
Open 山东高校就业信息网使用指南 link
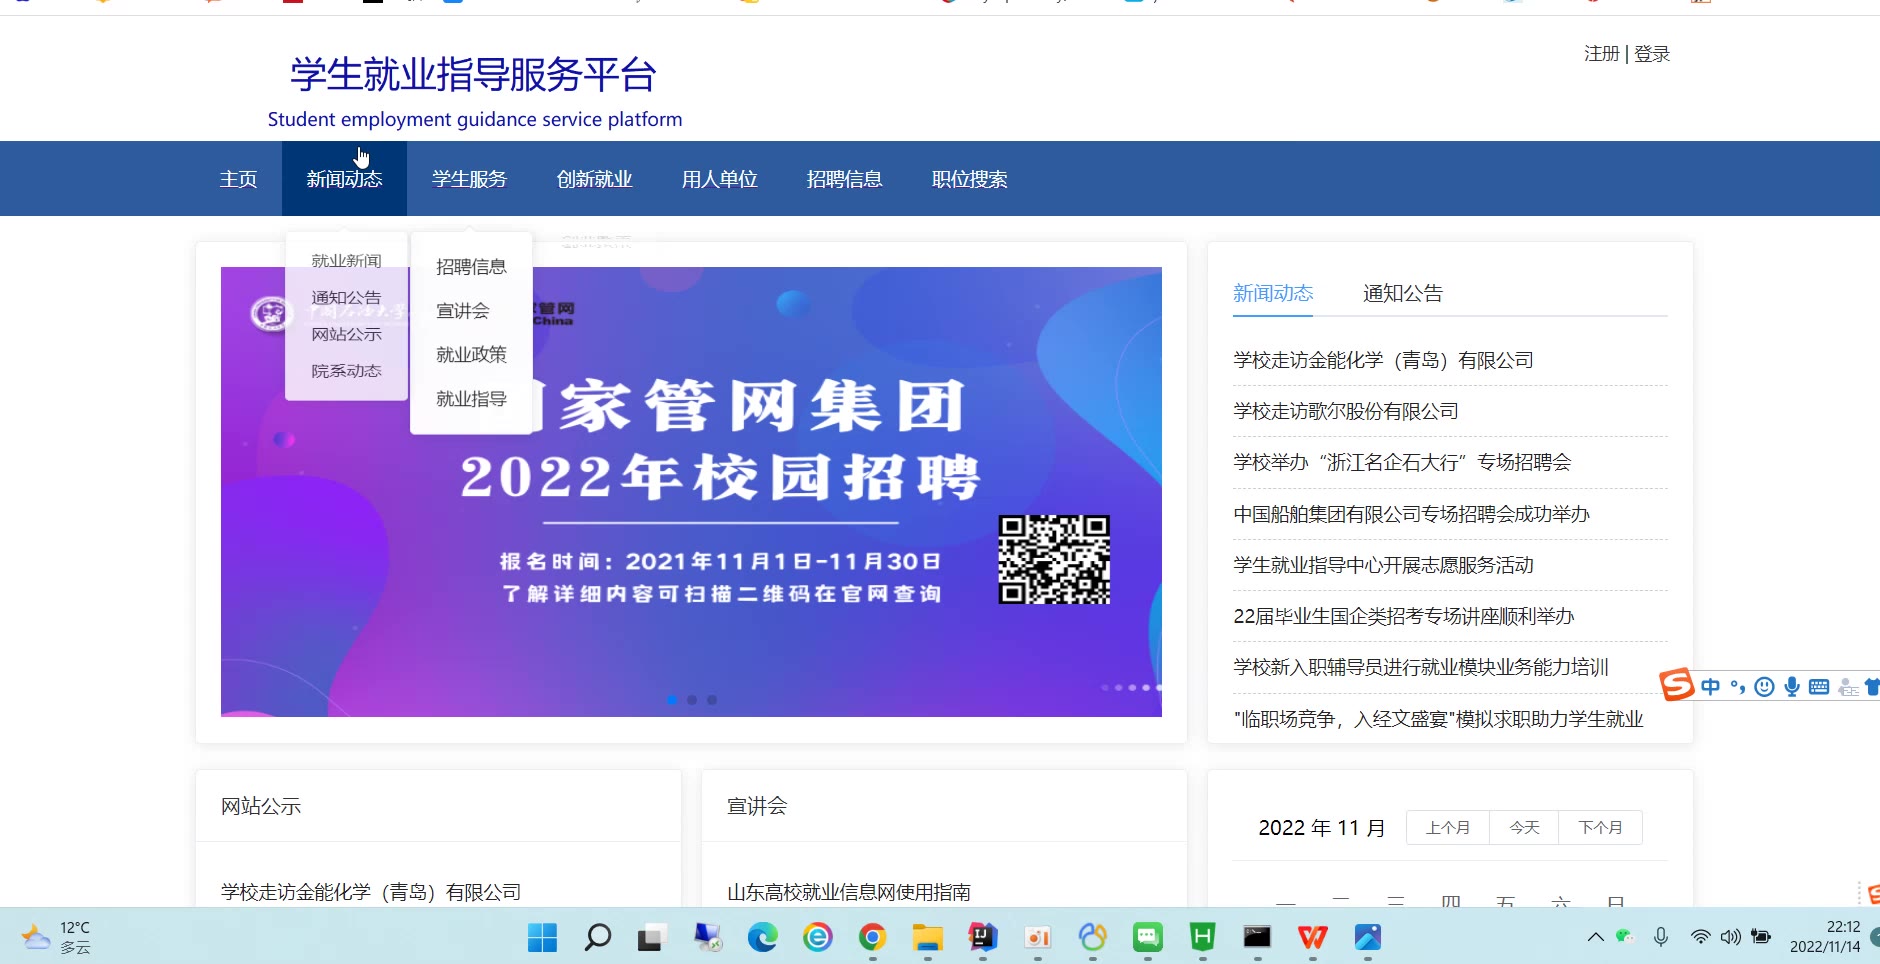[x=848, y=892]
